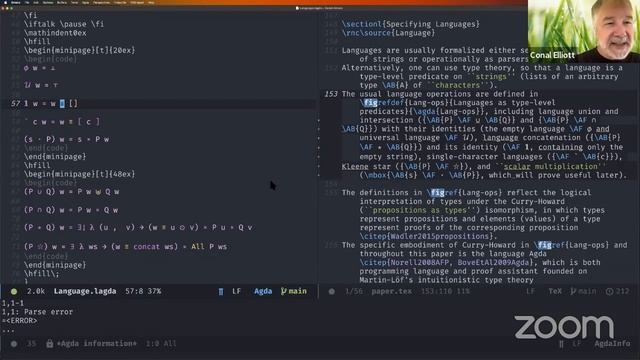Open the Apple menu

click(4, 2)
